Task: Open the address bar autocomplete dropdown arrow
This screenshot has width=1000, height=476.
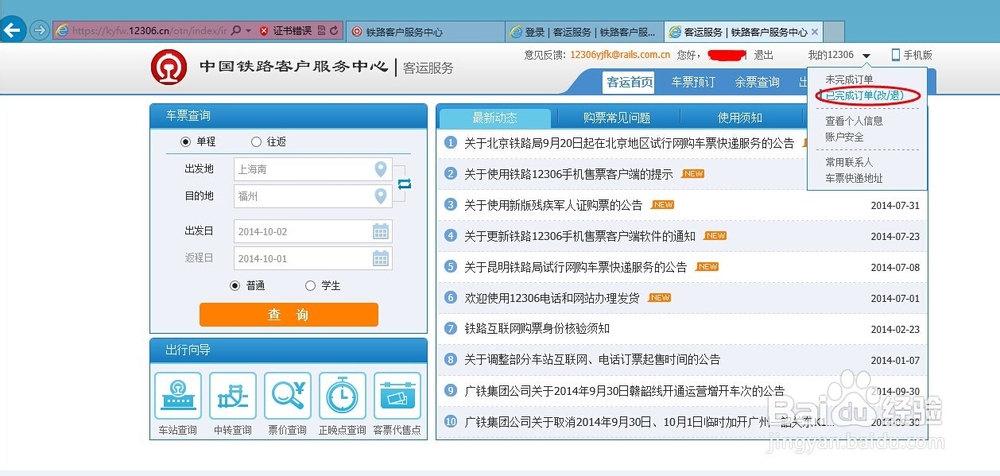Action: pos(247,31)
